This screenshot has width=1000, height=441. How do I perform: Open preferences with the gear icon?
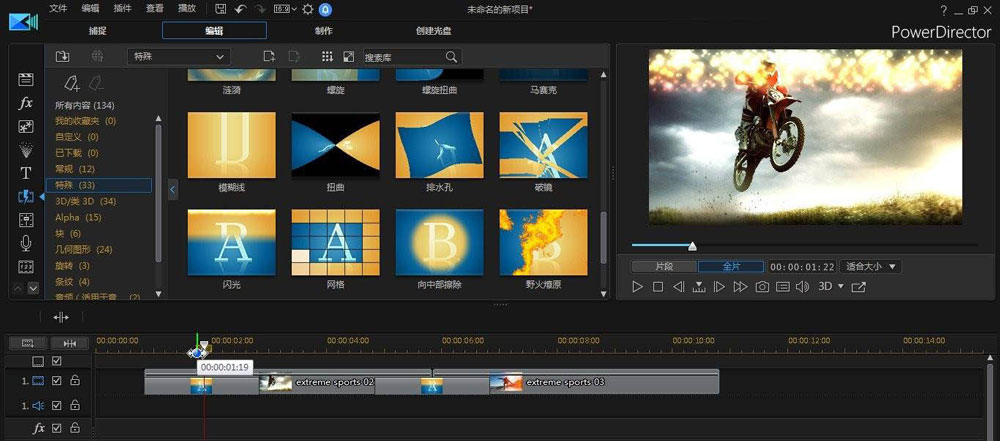tap(307, 9)
